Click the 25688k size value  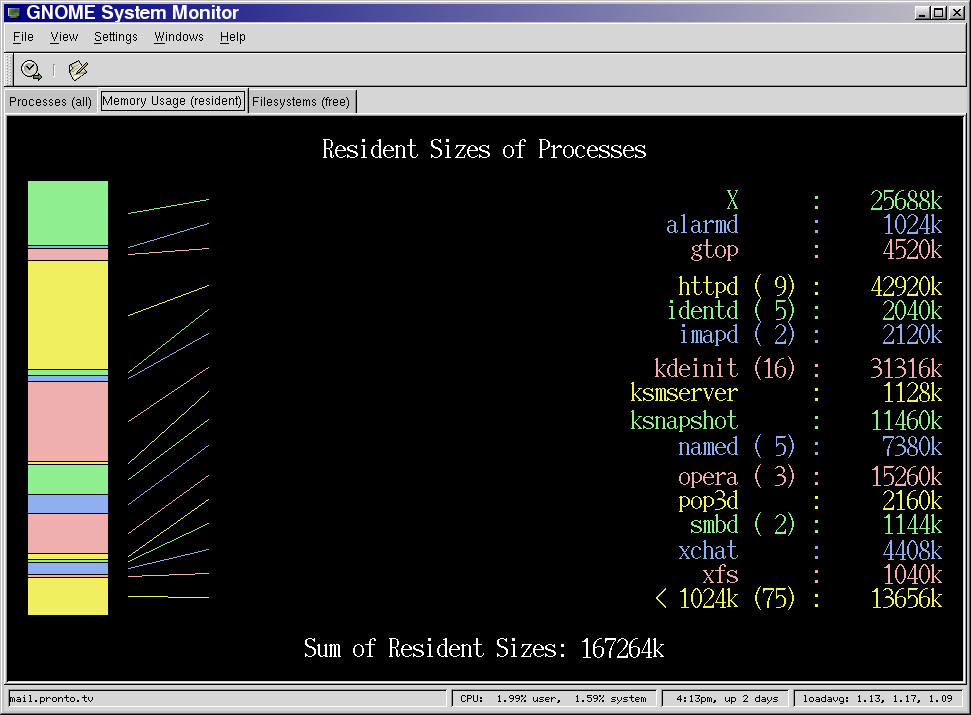[906, 201]
